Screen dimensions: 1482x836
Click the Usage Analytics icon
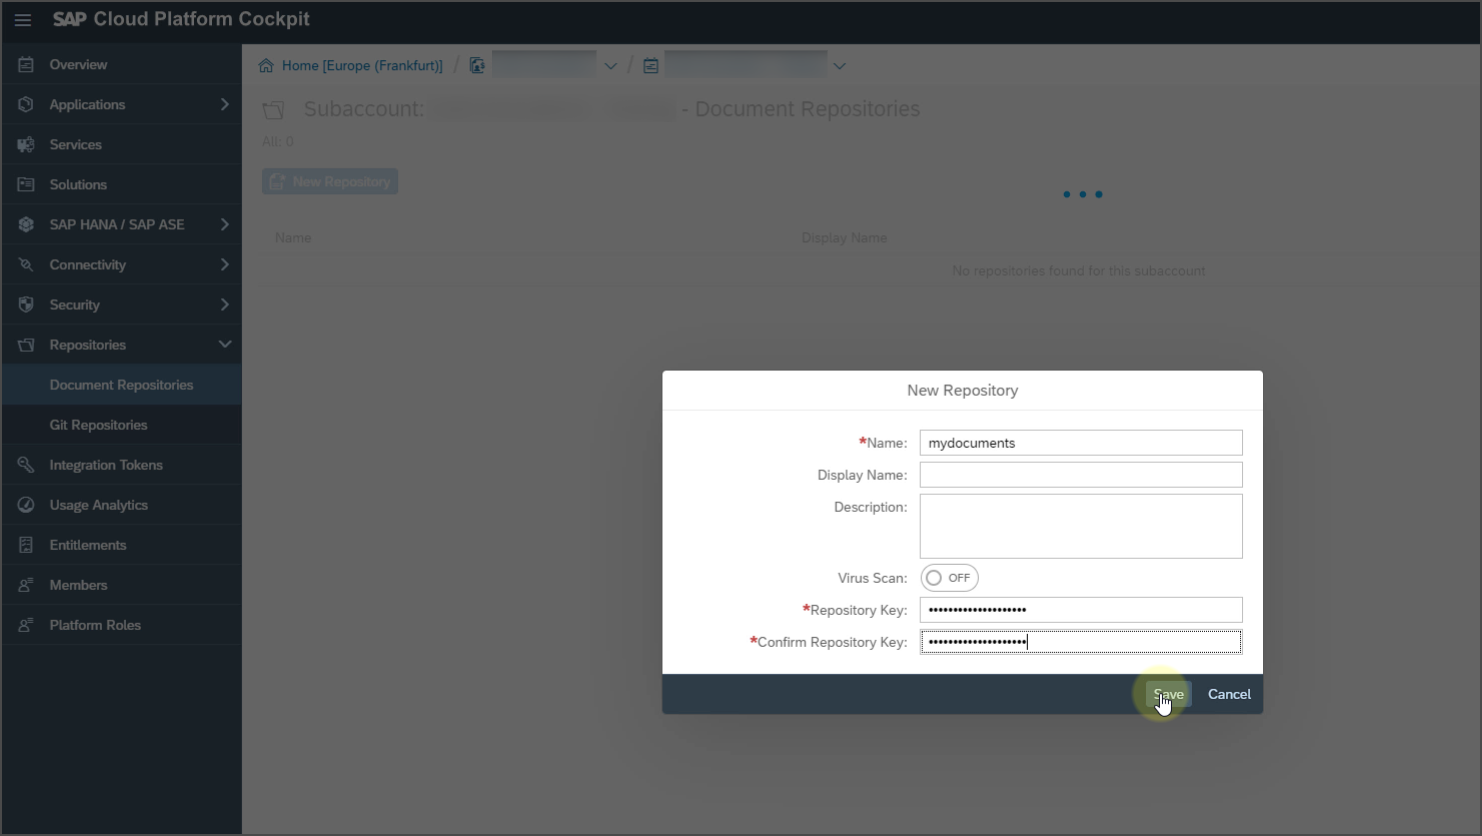[25, 504]
